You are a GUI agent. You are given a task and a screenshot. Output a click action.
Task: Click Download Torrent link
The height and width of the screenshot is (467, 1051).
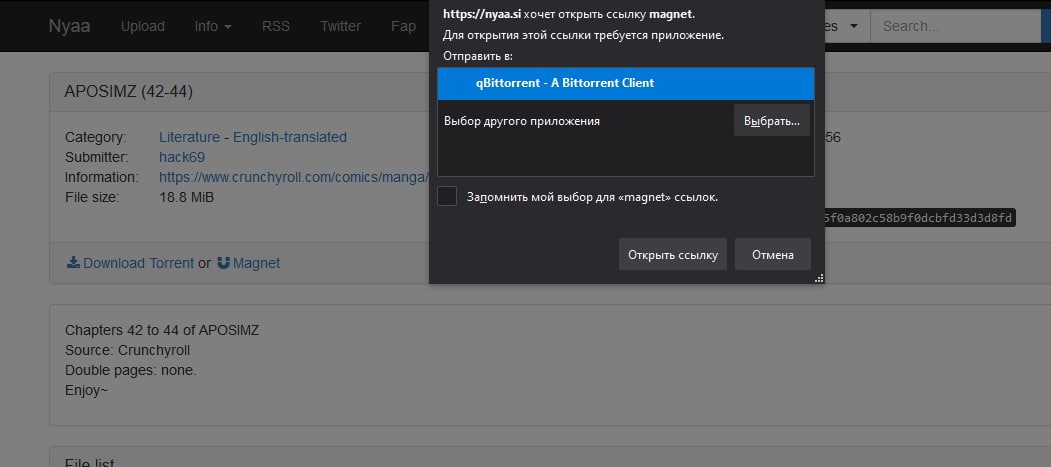[x=138, y=263]
